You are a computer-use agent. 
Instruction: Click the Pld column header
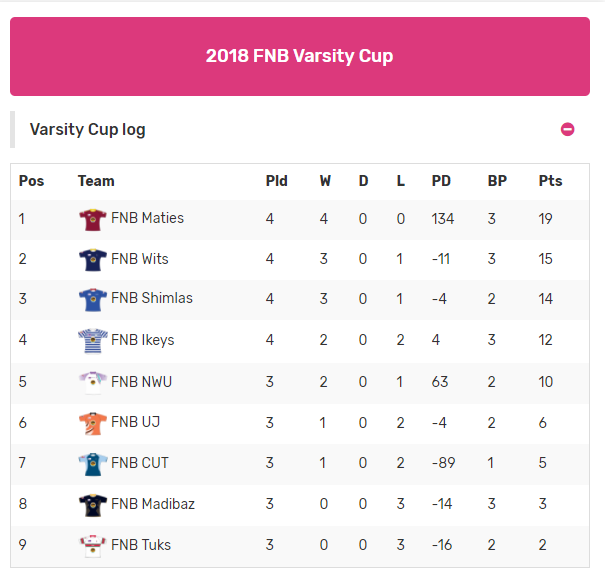tap(276, 181)
